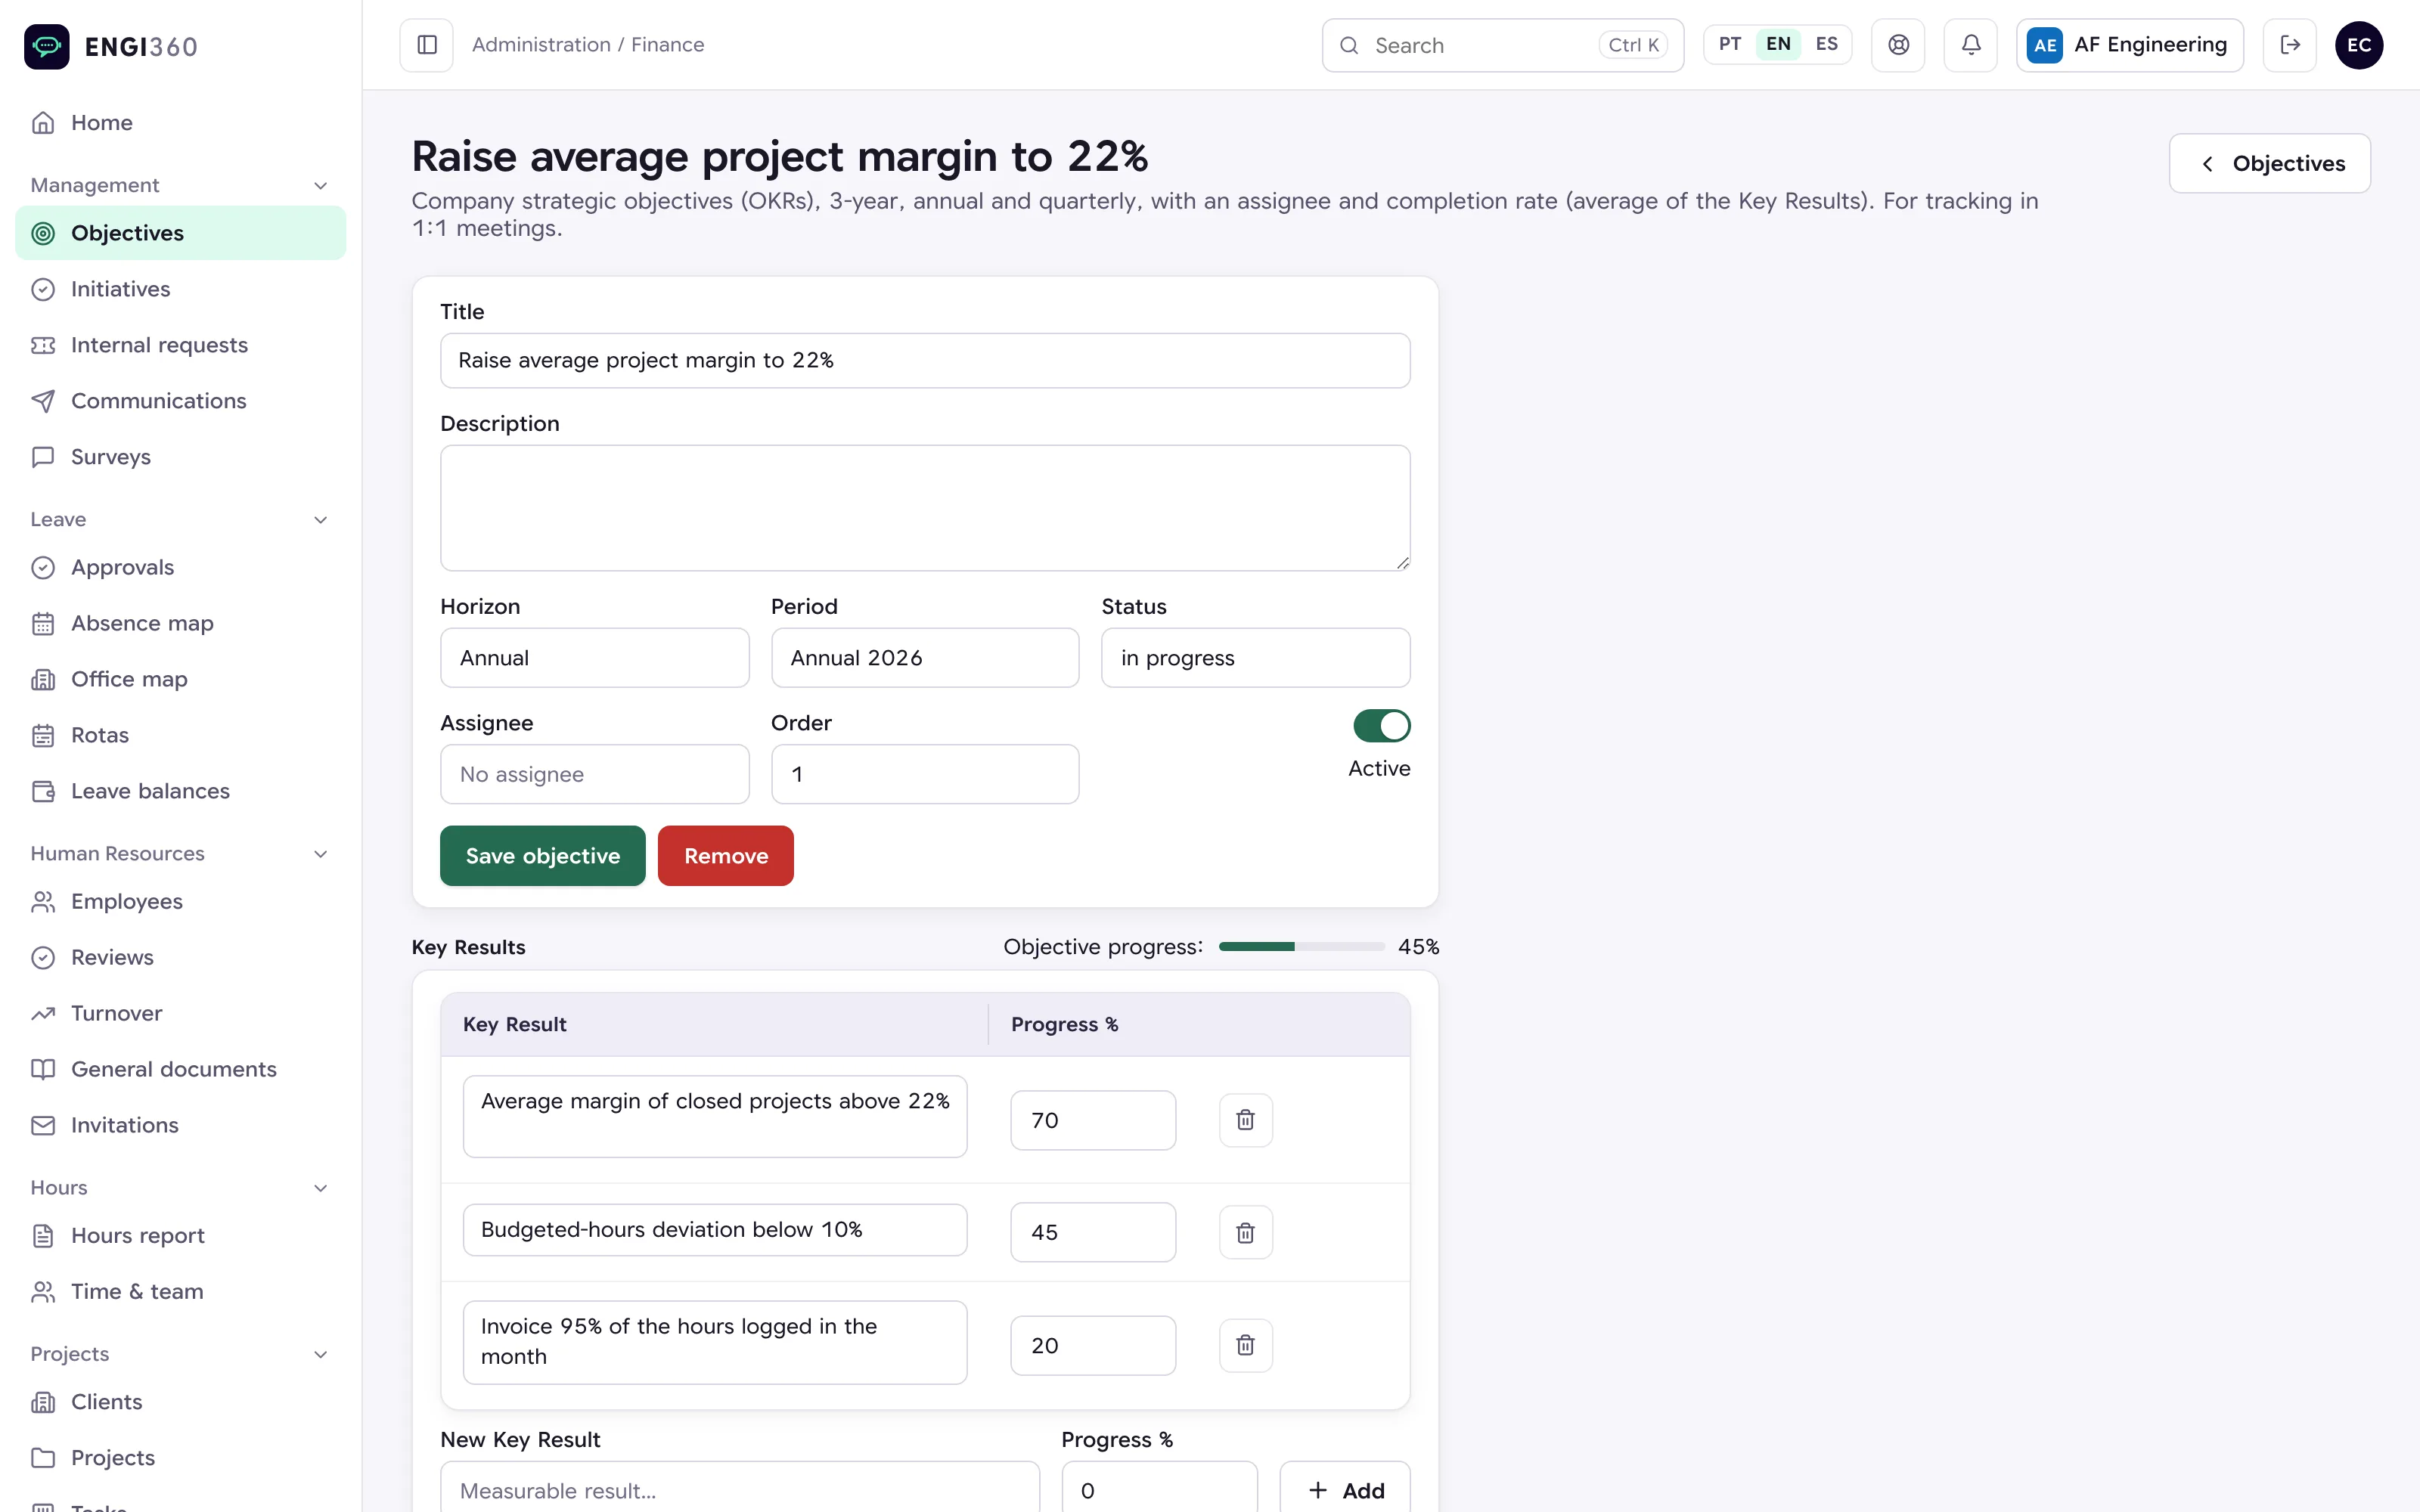The height and width of the screenshot is (1512, 2420).
Task: Click the Title input field
Action: click(925, 360)
